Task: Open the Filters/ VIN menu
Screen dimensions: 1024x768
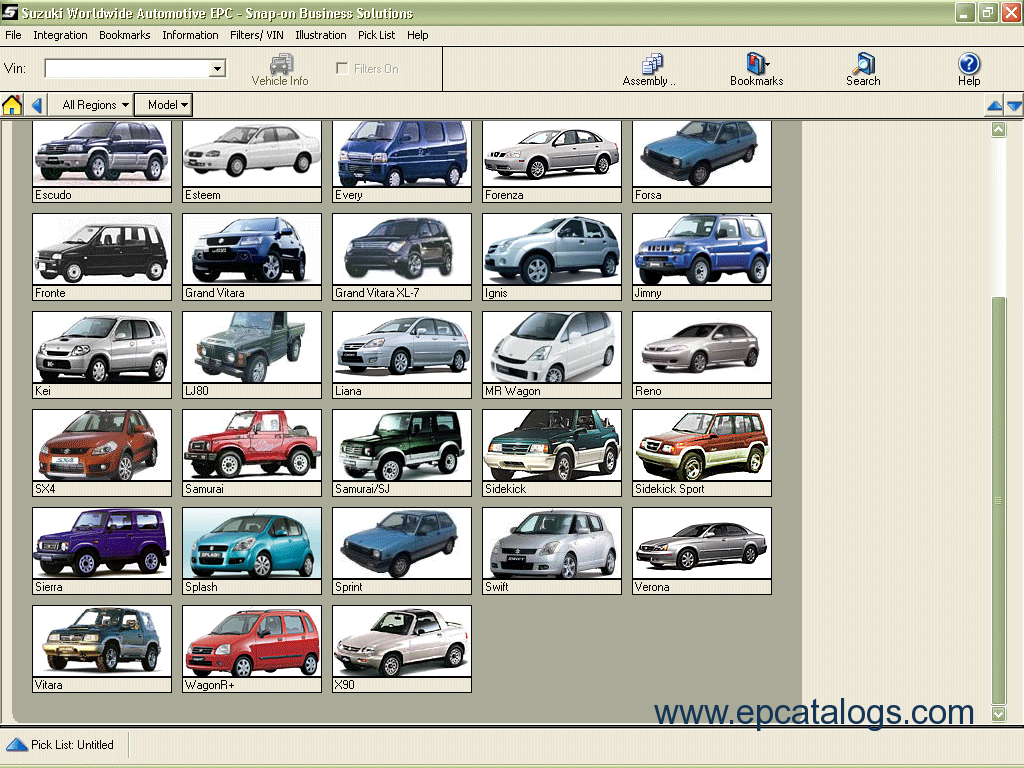Action: click(x=258, y=35)
